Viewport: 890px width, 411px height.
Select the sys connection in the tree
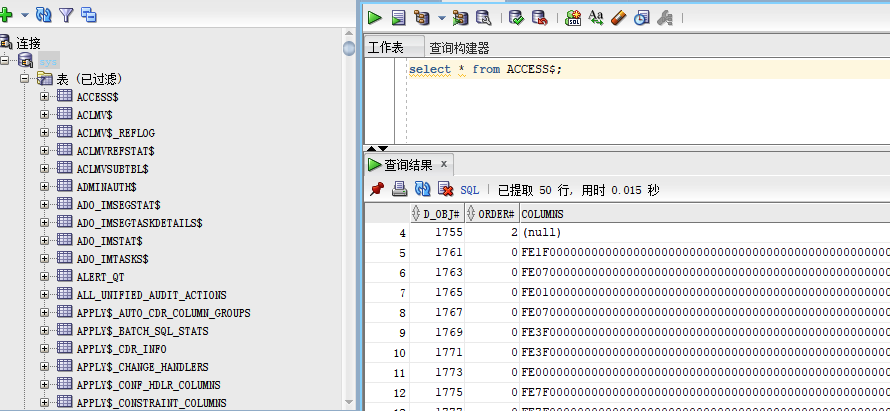(x=49, y=61)
